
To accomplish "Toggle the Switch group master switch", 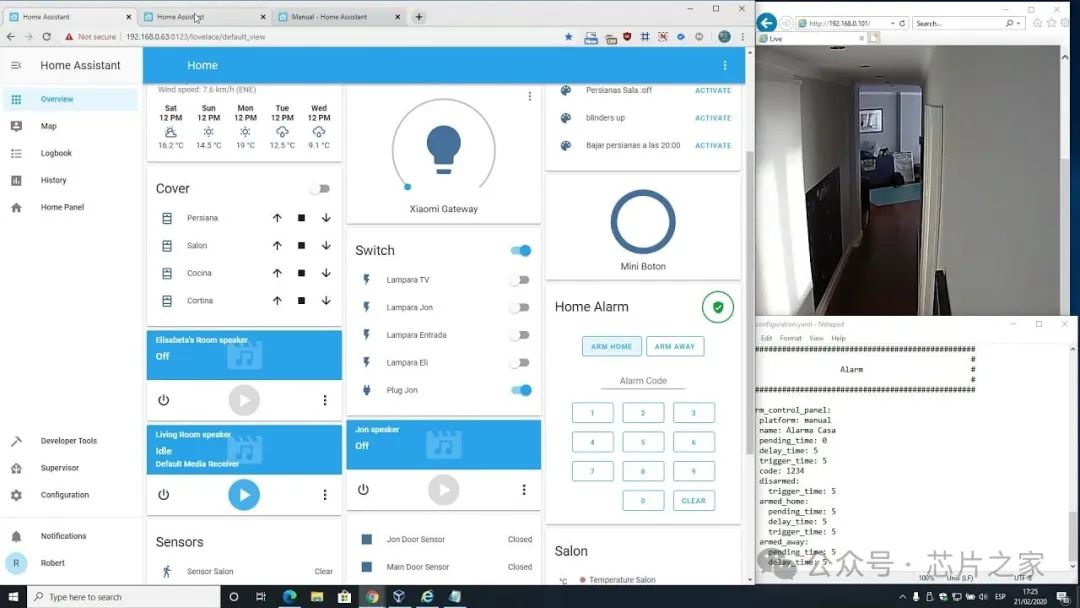I will click(521, 251).
